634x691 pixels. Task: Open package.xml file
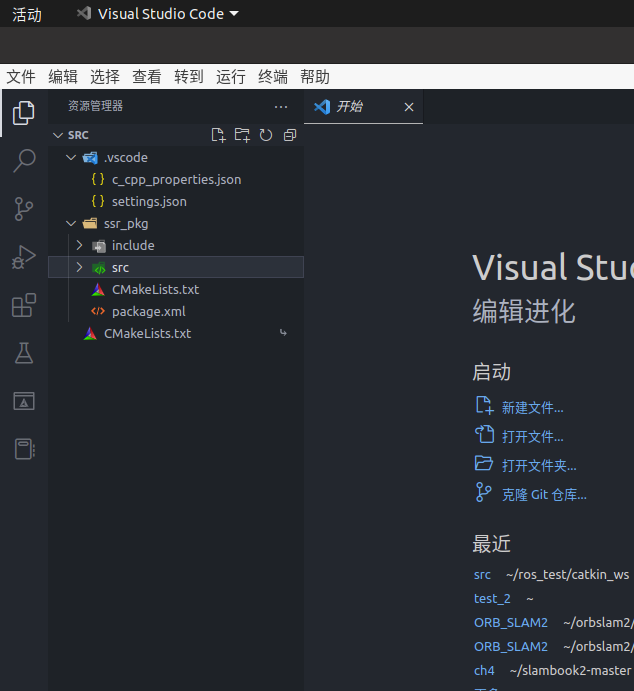(176, 312)
